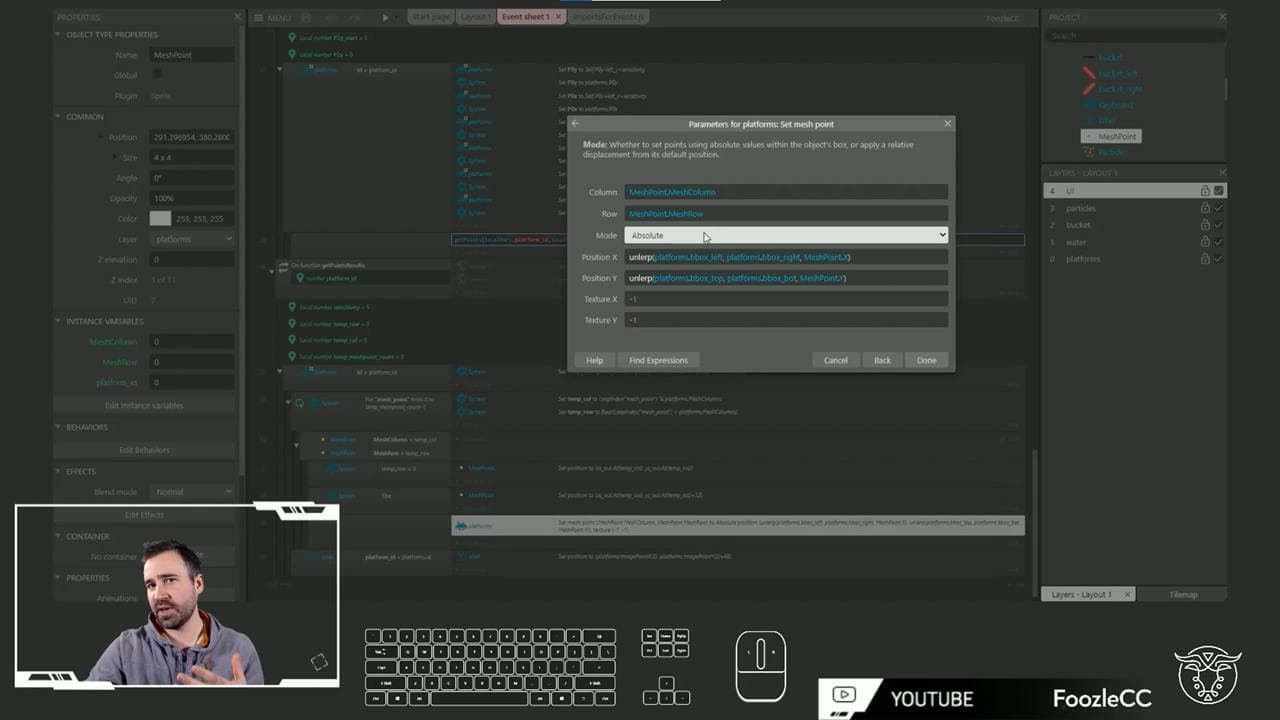
Task: Toggle the Global checkbox
Action: pyautogui.click(x=157, y=75)
